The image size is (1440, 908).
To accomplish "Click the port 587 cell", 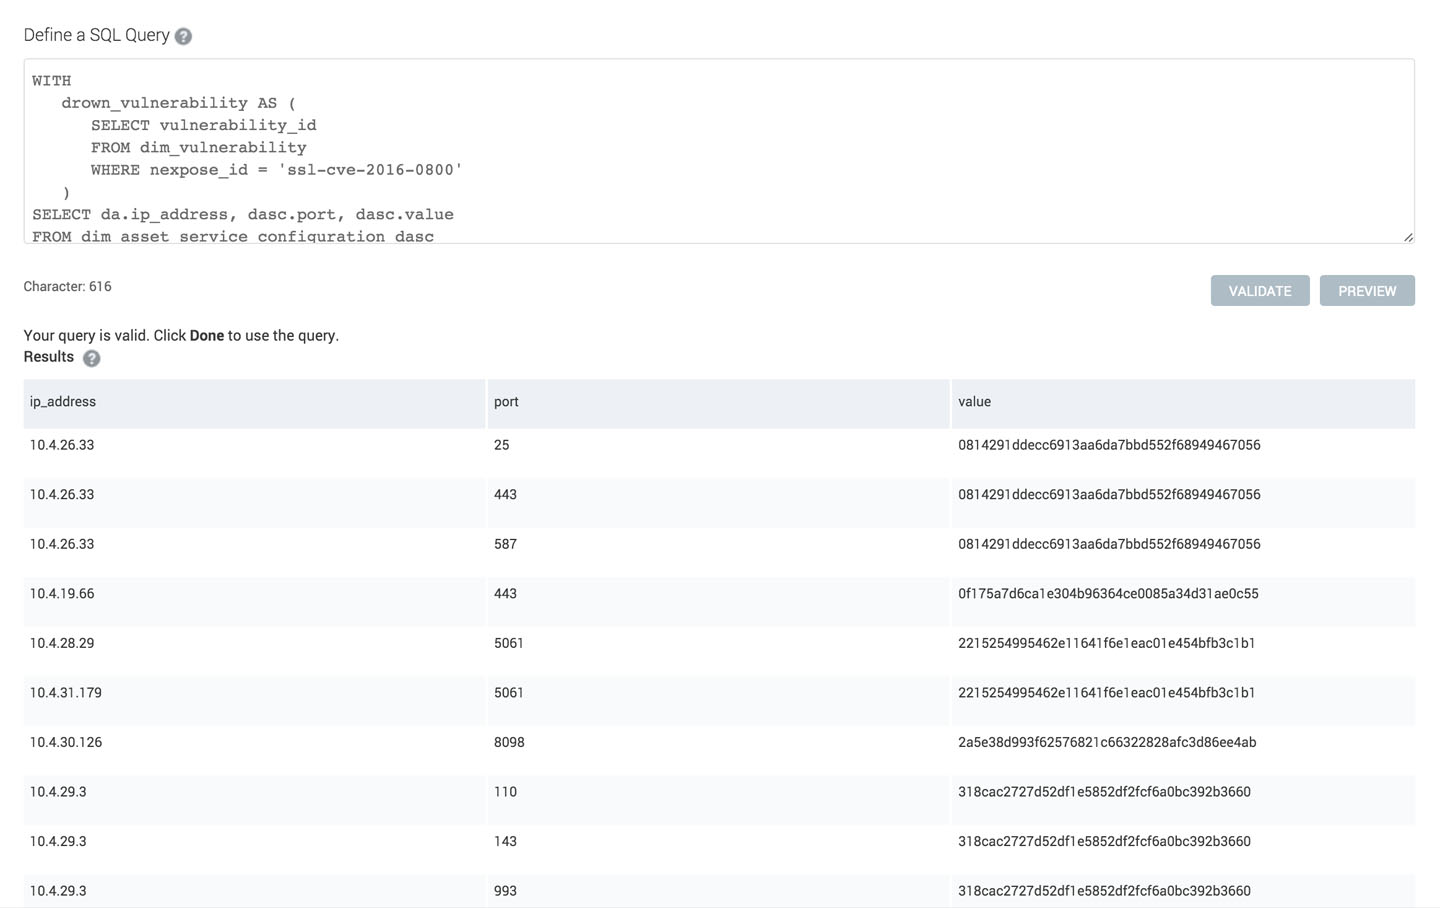I will pyautogui.click(x=505, y=544).
